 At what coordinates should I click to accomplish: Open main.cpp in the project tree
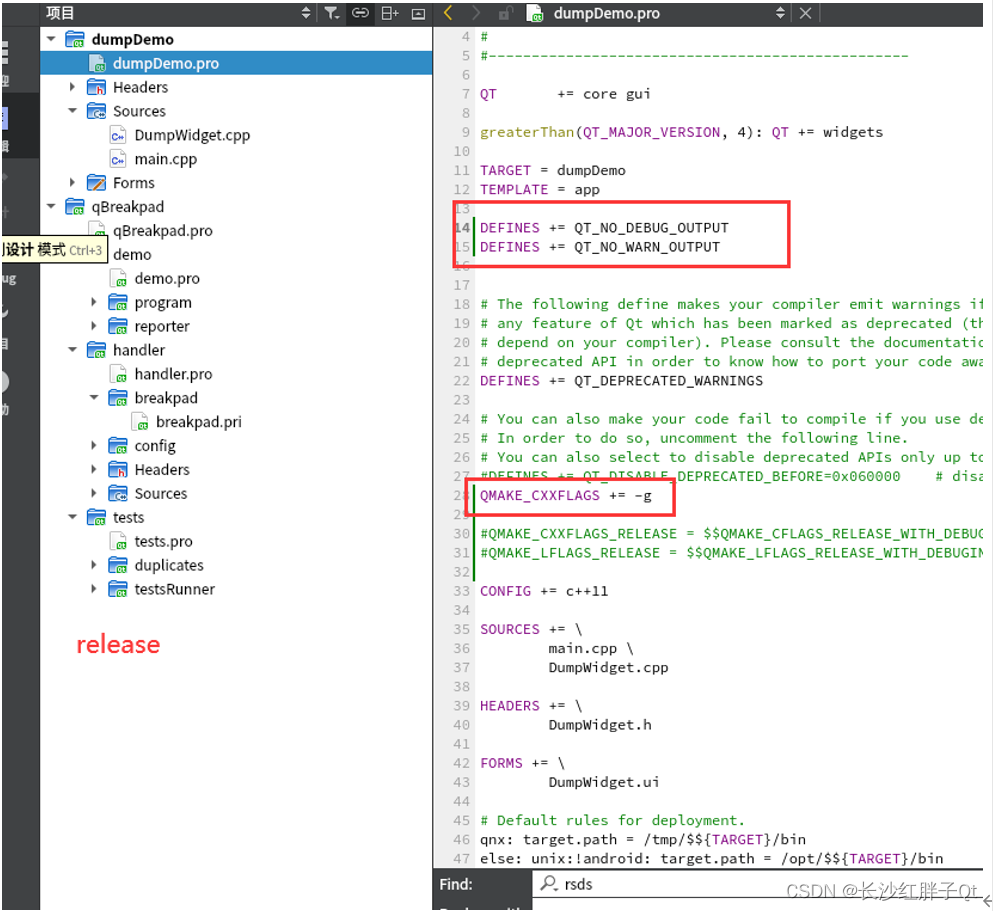(165, 159)
